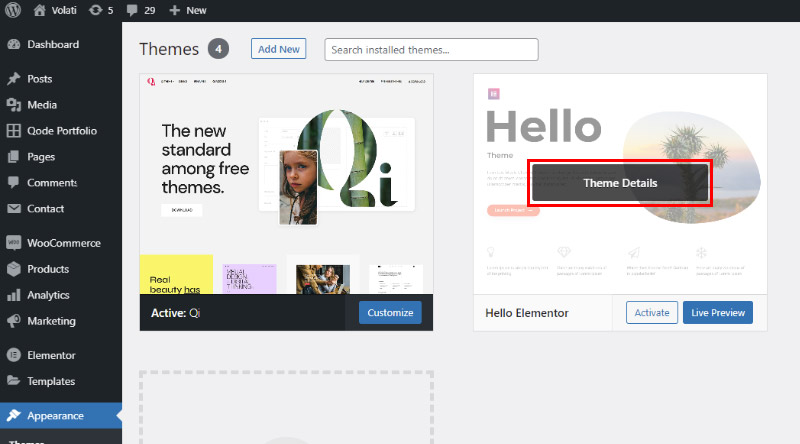
Task: Click the Themes page heading
Action: coord(169,49)
